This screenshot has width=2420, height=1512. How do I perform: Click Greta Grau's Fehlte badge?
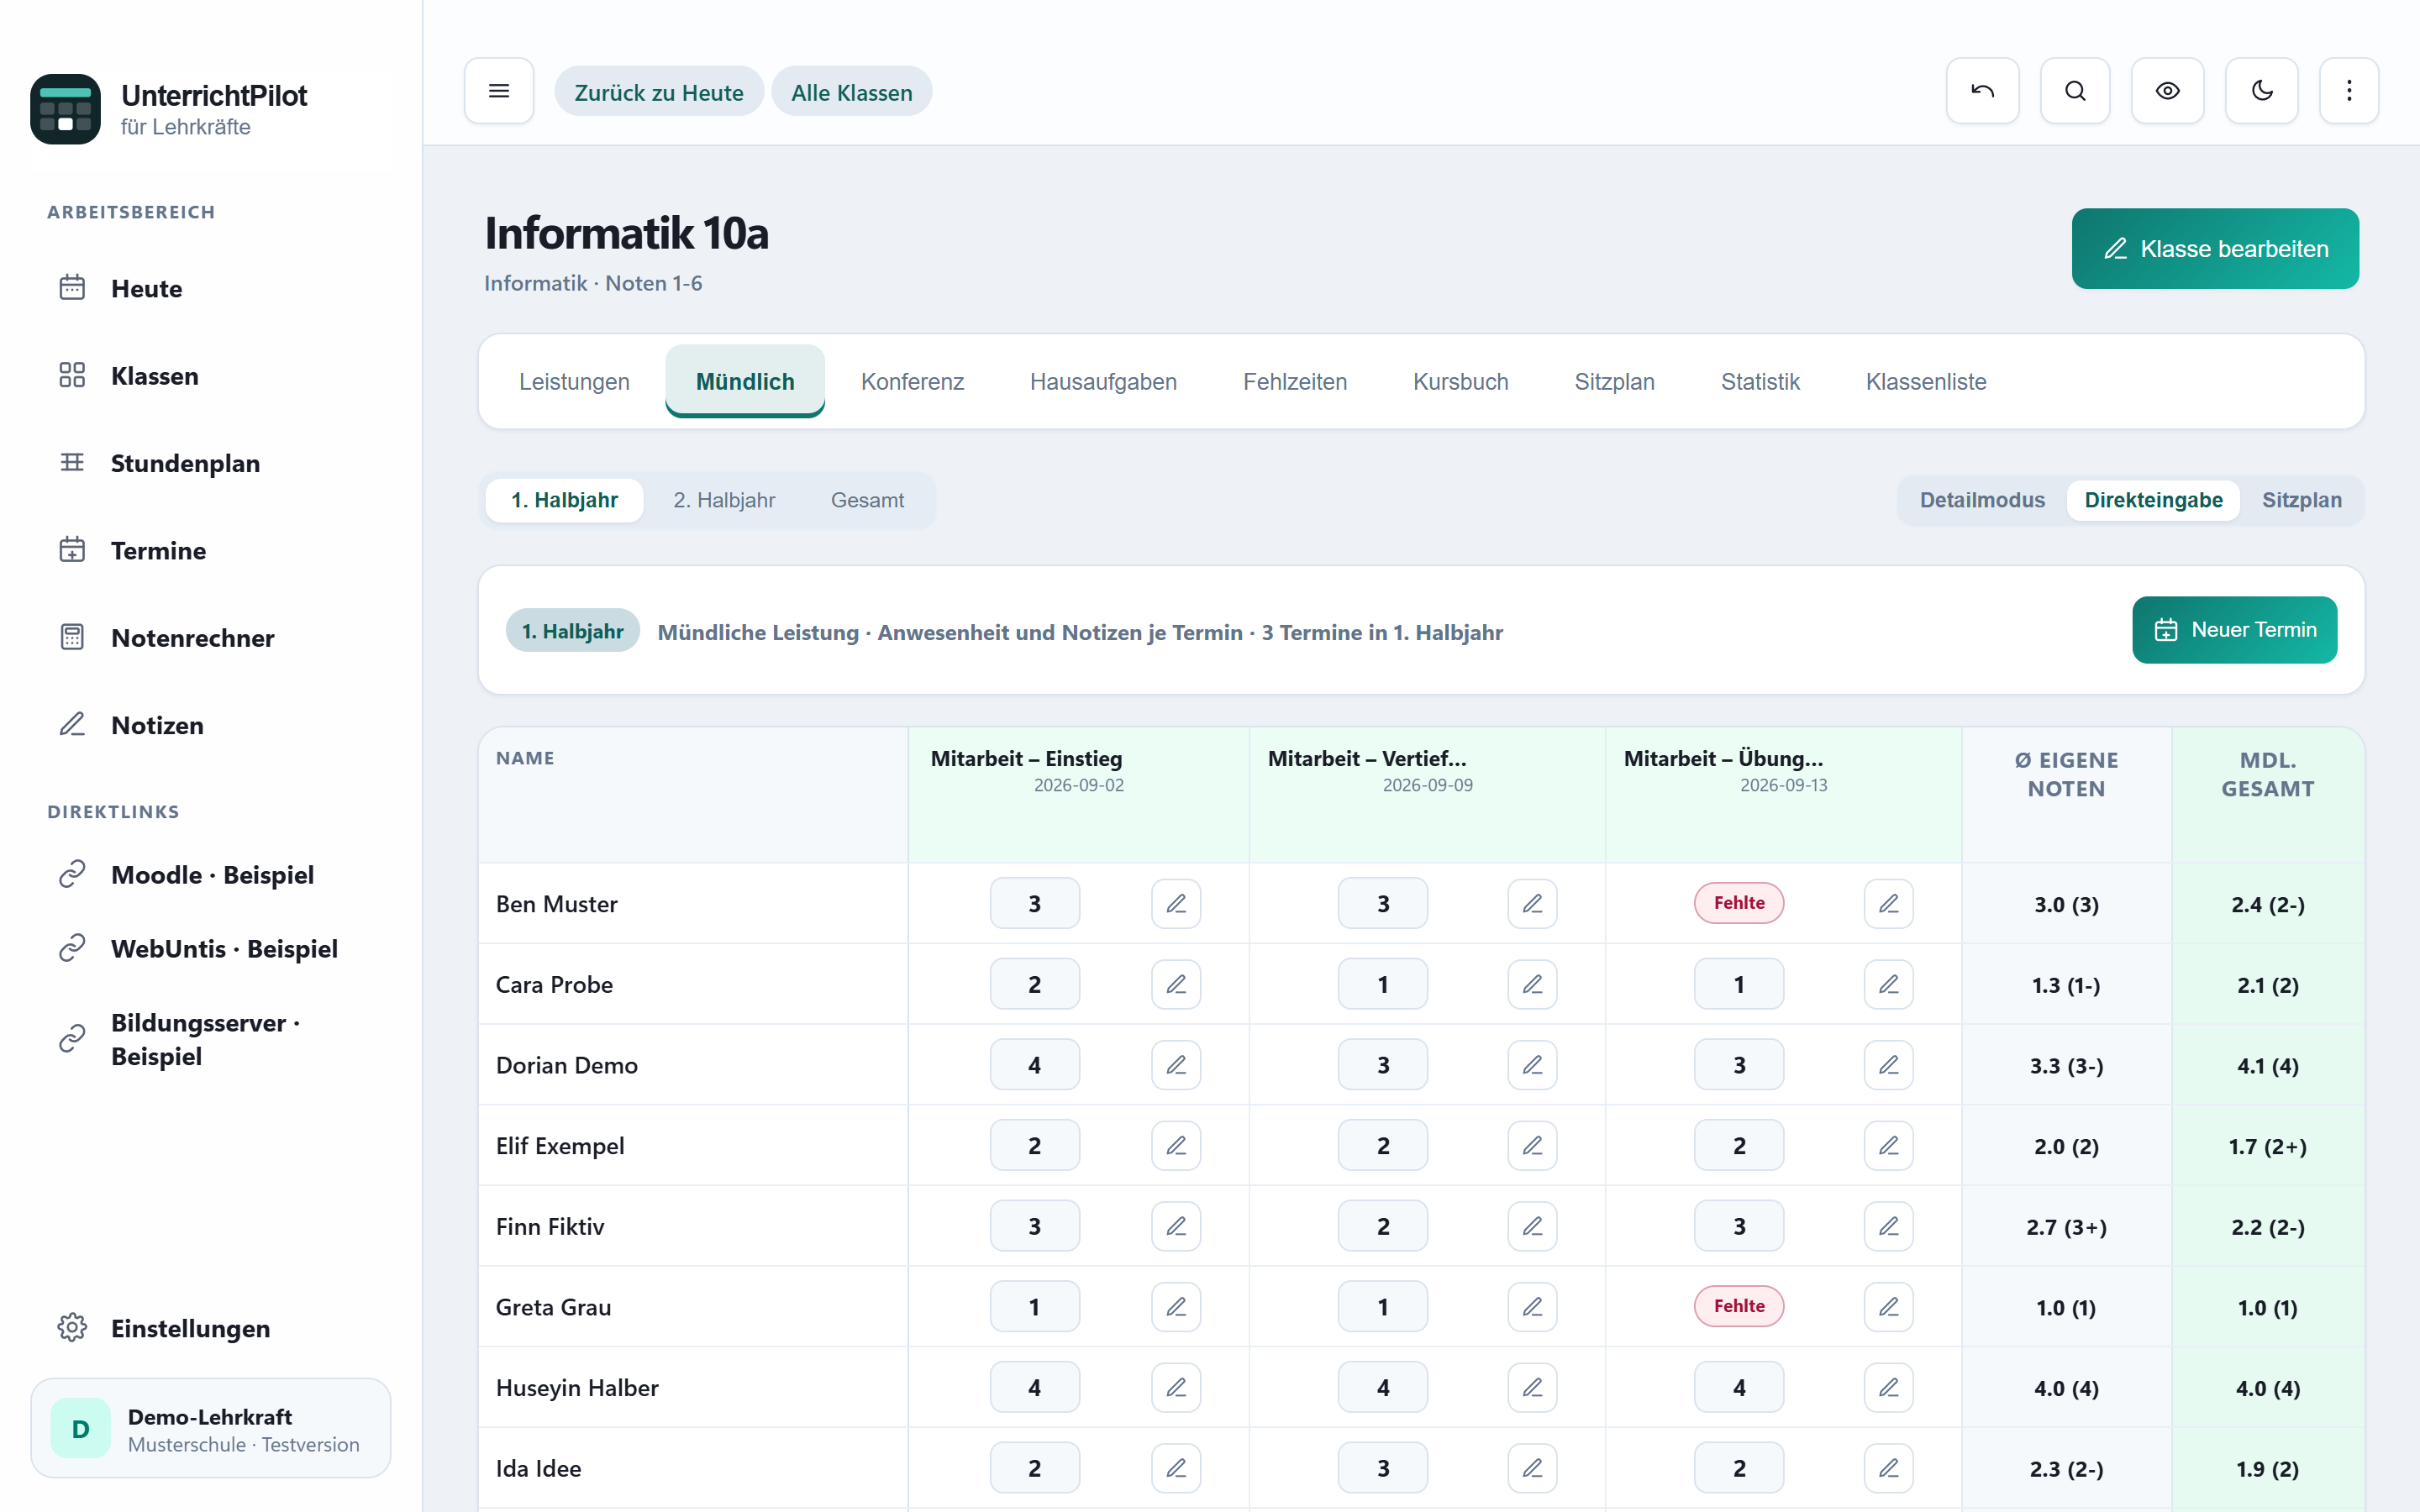1739,1306
